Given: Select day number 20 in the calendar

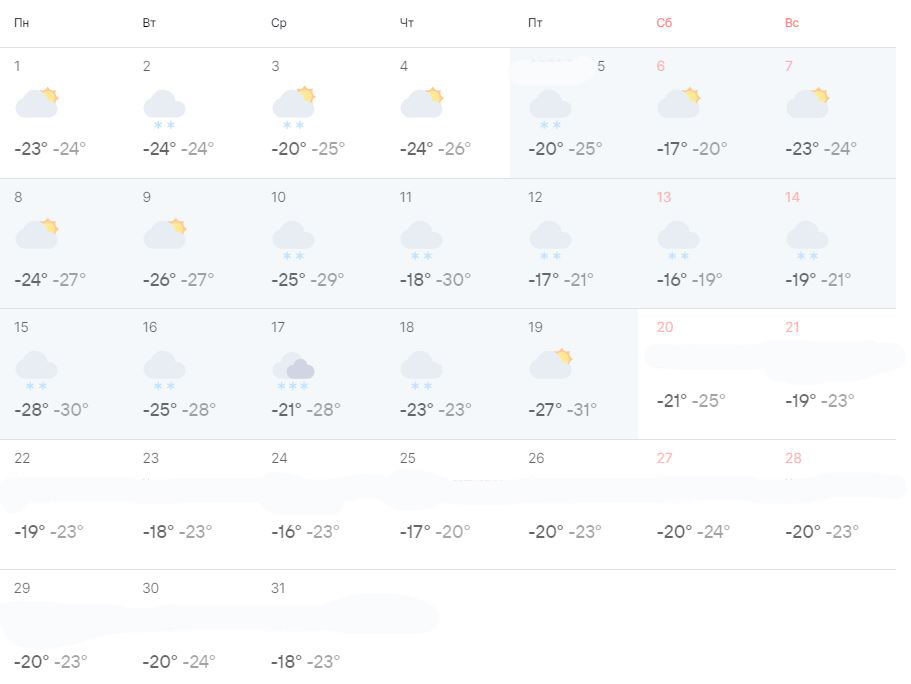Looking at the screenshot, I should 665,328.
